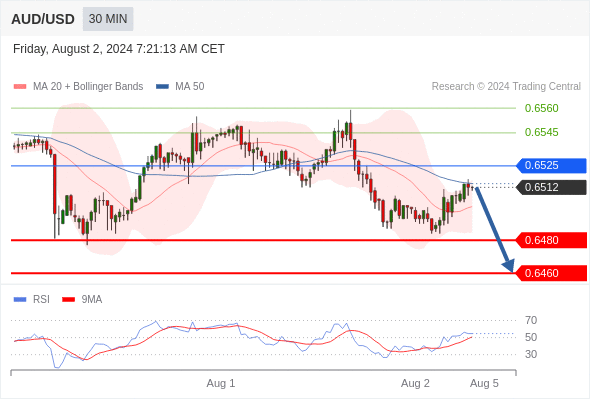Click the MA 50 legend label
The width and height of the screenshot is (590, 400).
(x=190, y=87)
